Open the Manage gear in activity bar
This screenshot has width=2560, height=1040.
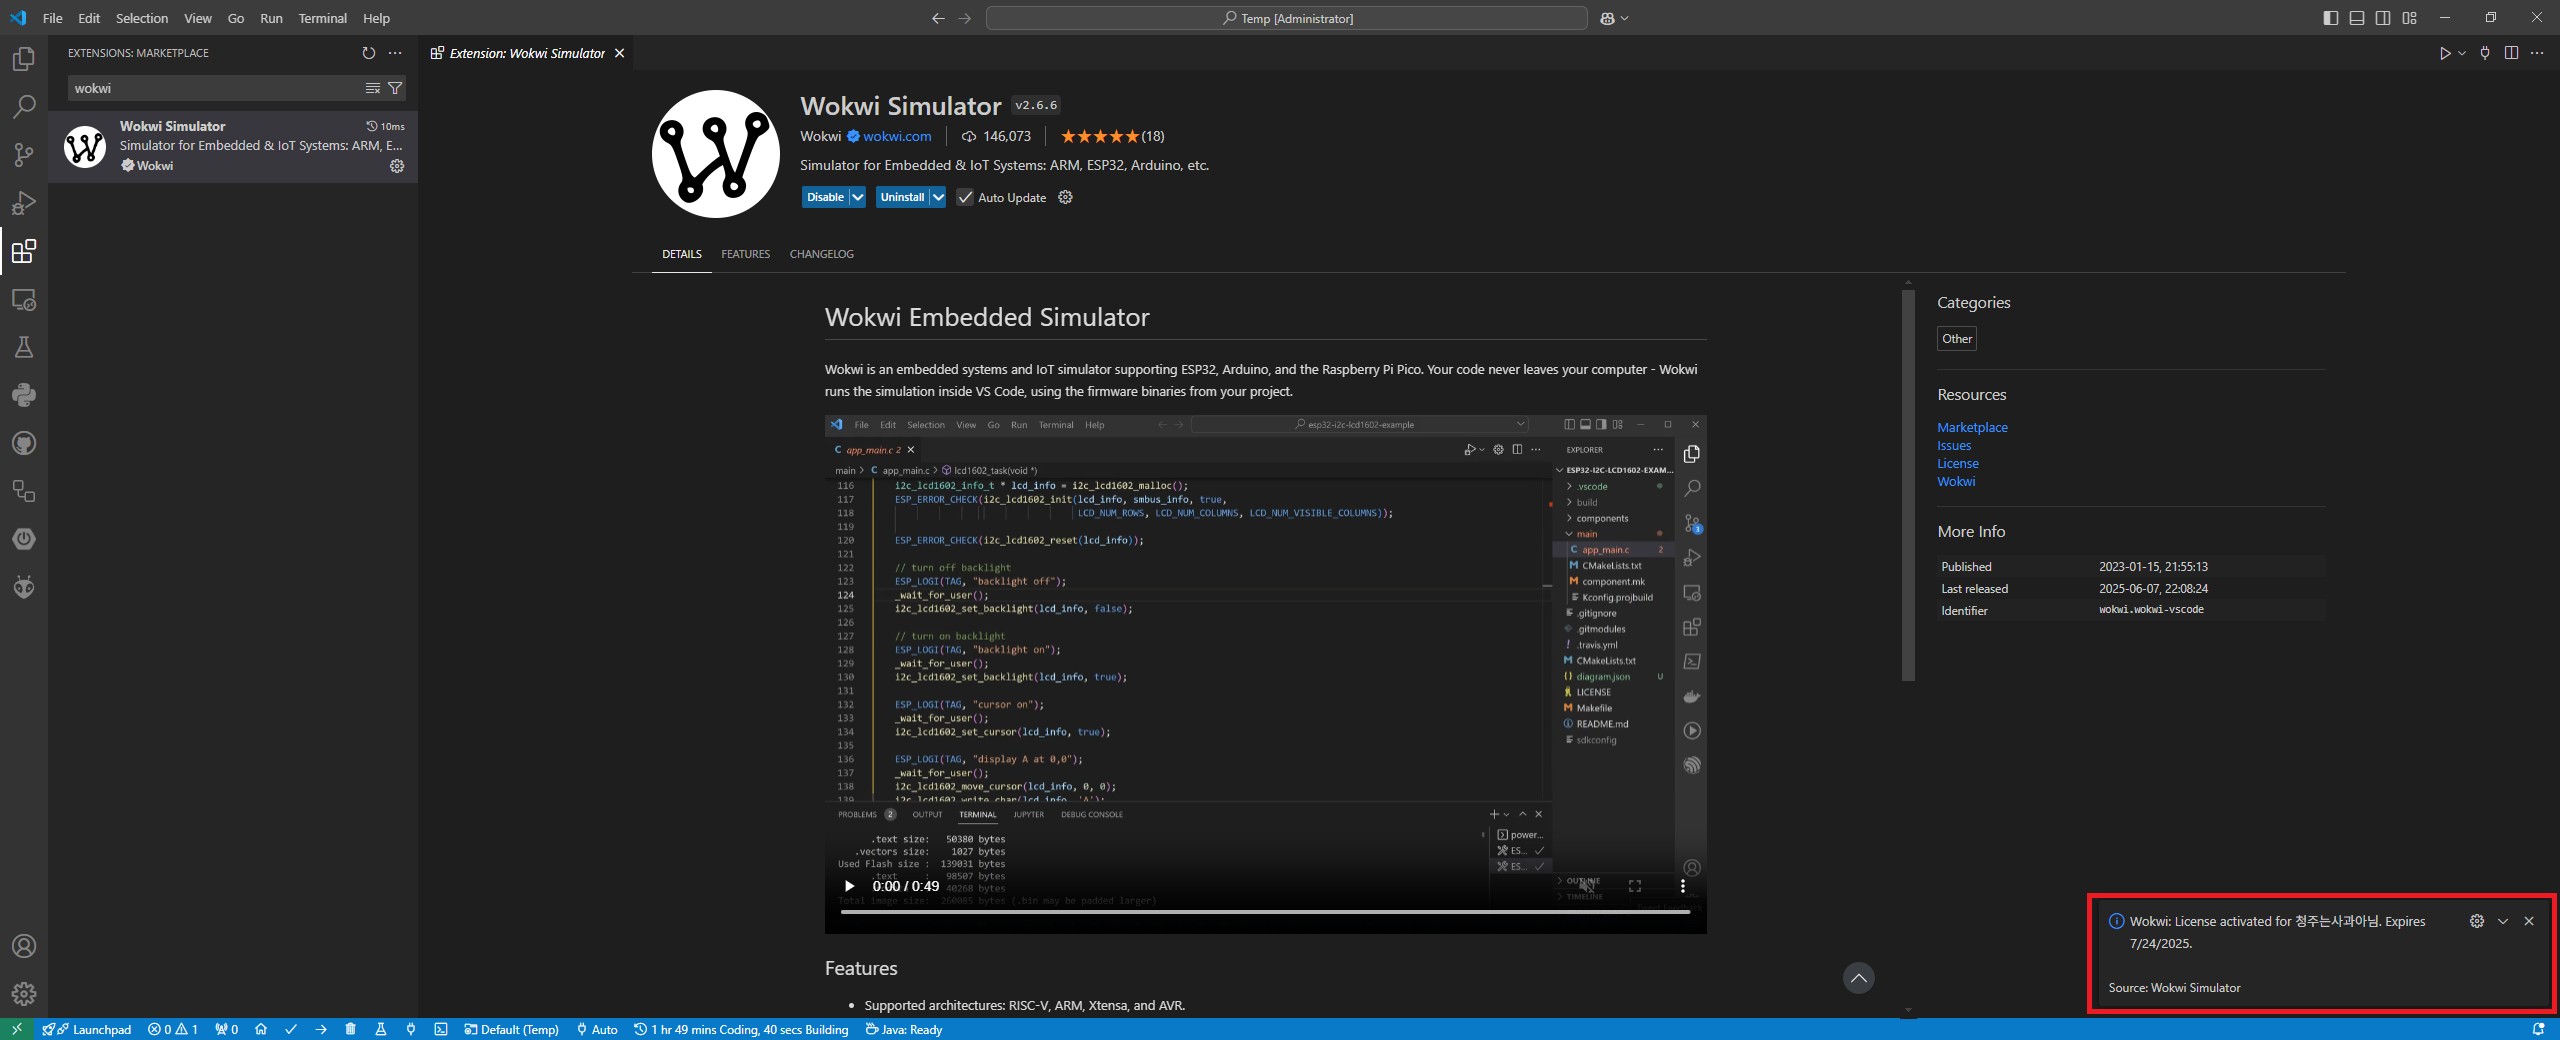(24, 993)
